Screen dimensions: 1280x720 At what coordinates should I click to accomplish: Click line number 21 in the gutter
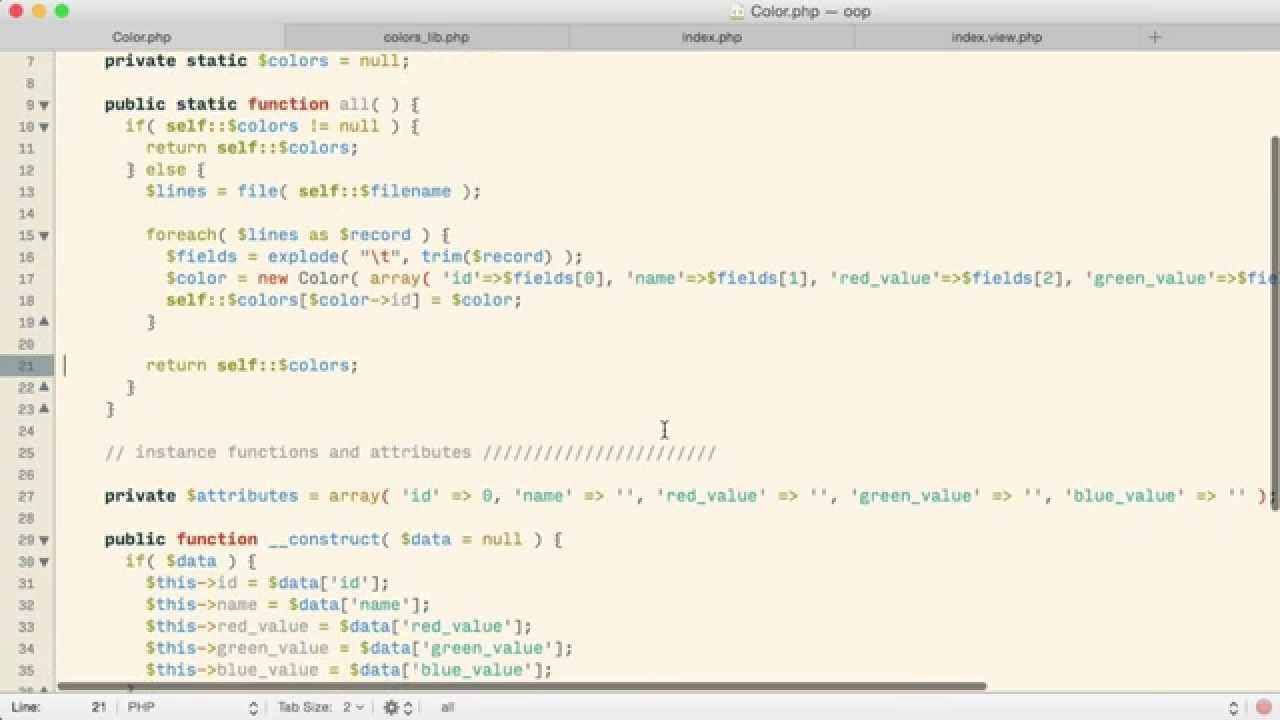(x=26, y=366)
